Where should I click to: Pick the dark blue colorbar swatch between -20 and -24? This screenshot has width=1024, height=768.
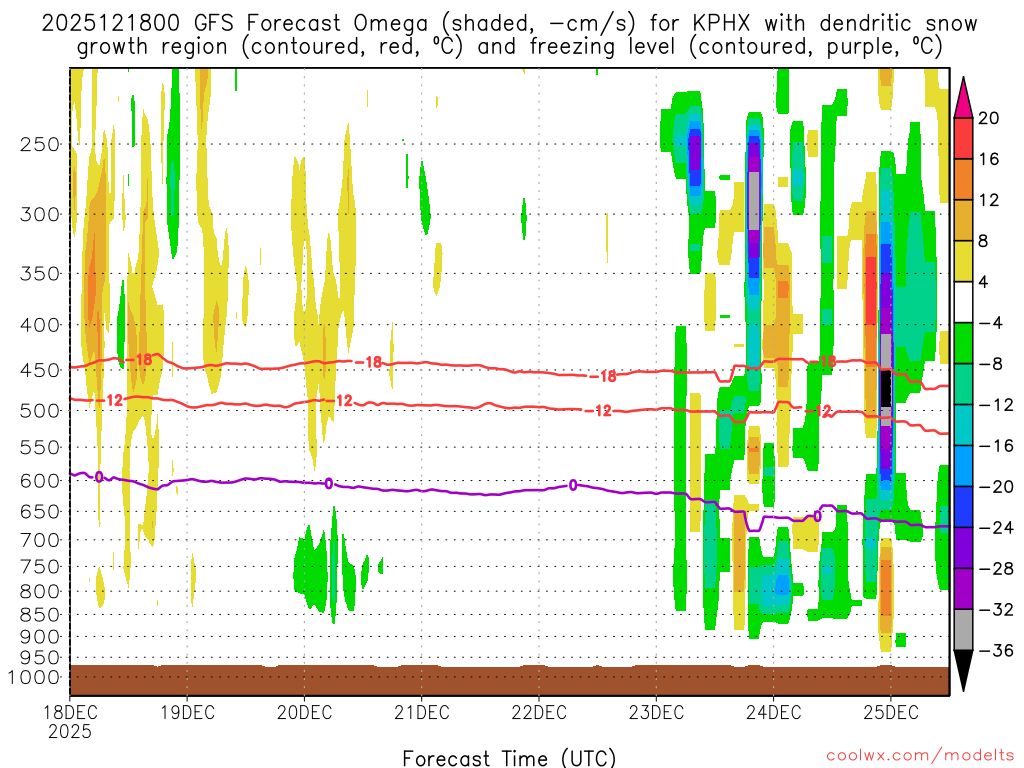963,507
